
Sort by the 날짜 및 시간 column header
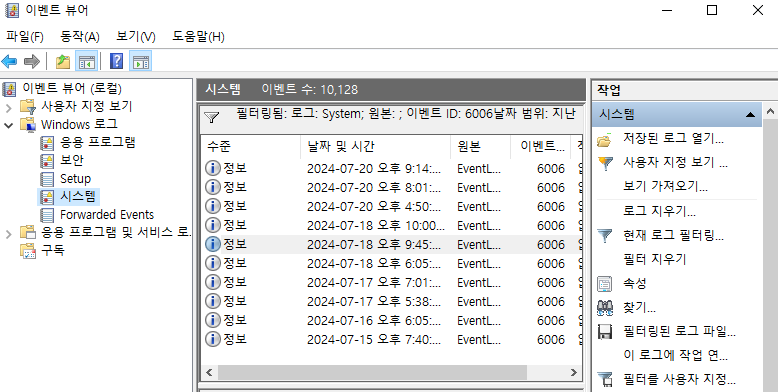[376, 146]
